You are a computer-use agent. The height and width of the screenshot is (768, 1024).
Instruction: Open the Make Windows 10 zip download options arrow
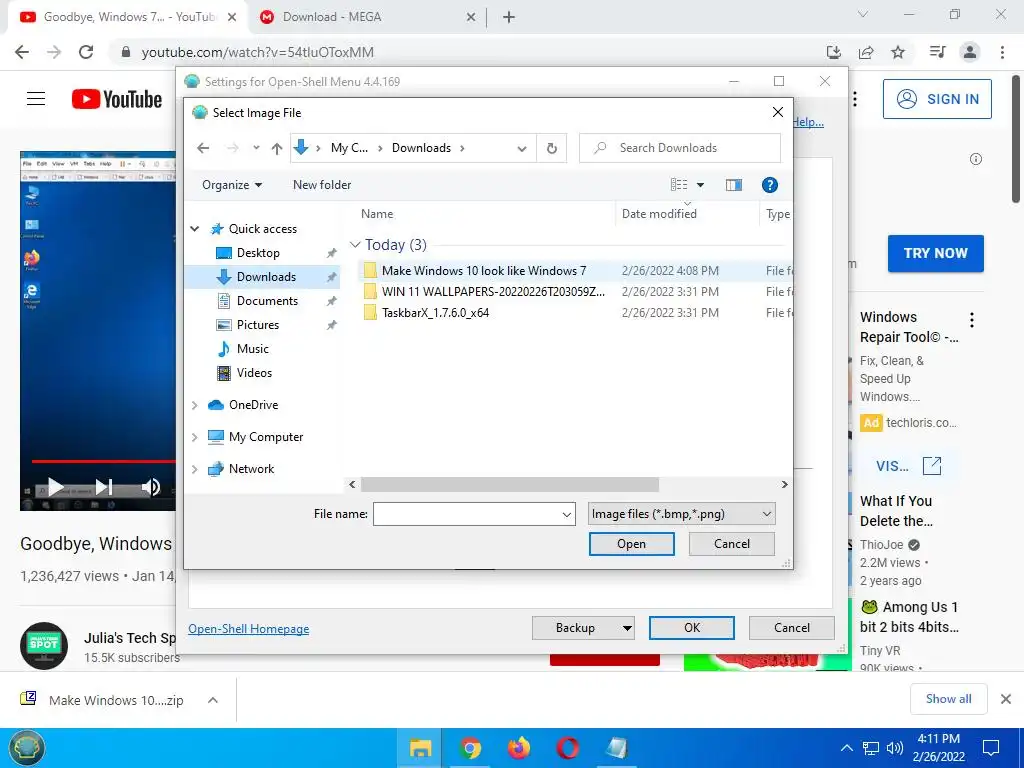point(212,700)
